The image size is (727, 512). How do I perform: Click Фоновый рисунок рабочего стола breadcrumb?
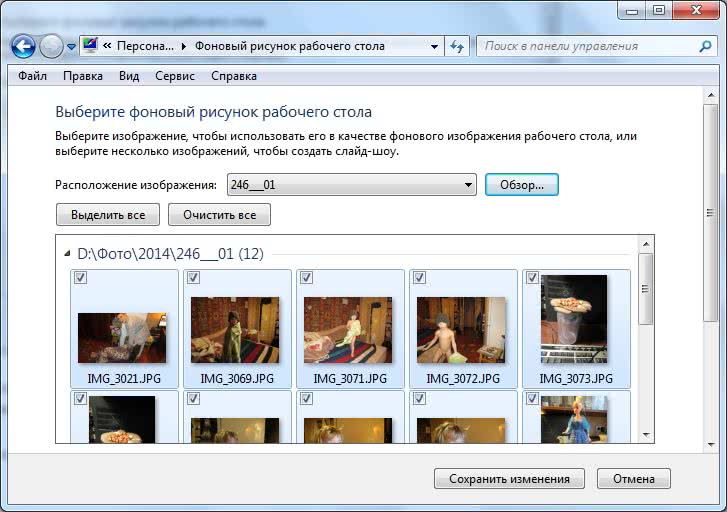point(289,46)
